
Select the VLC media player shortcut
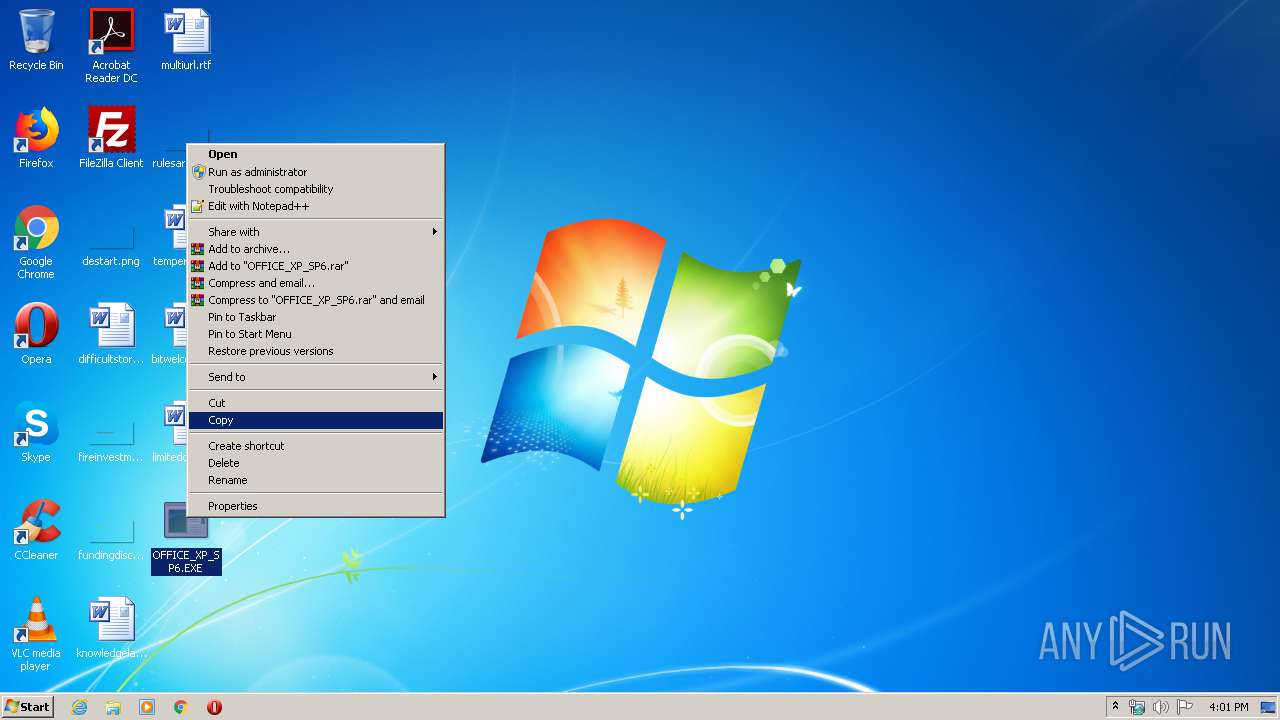click(x=36, y=634)
